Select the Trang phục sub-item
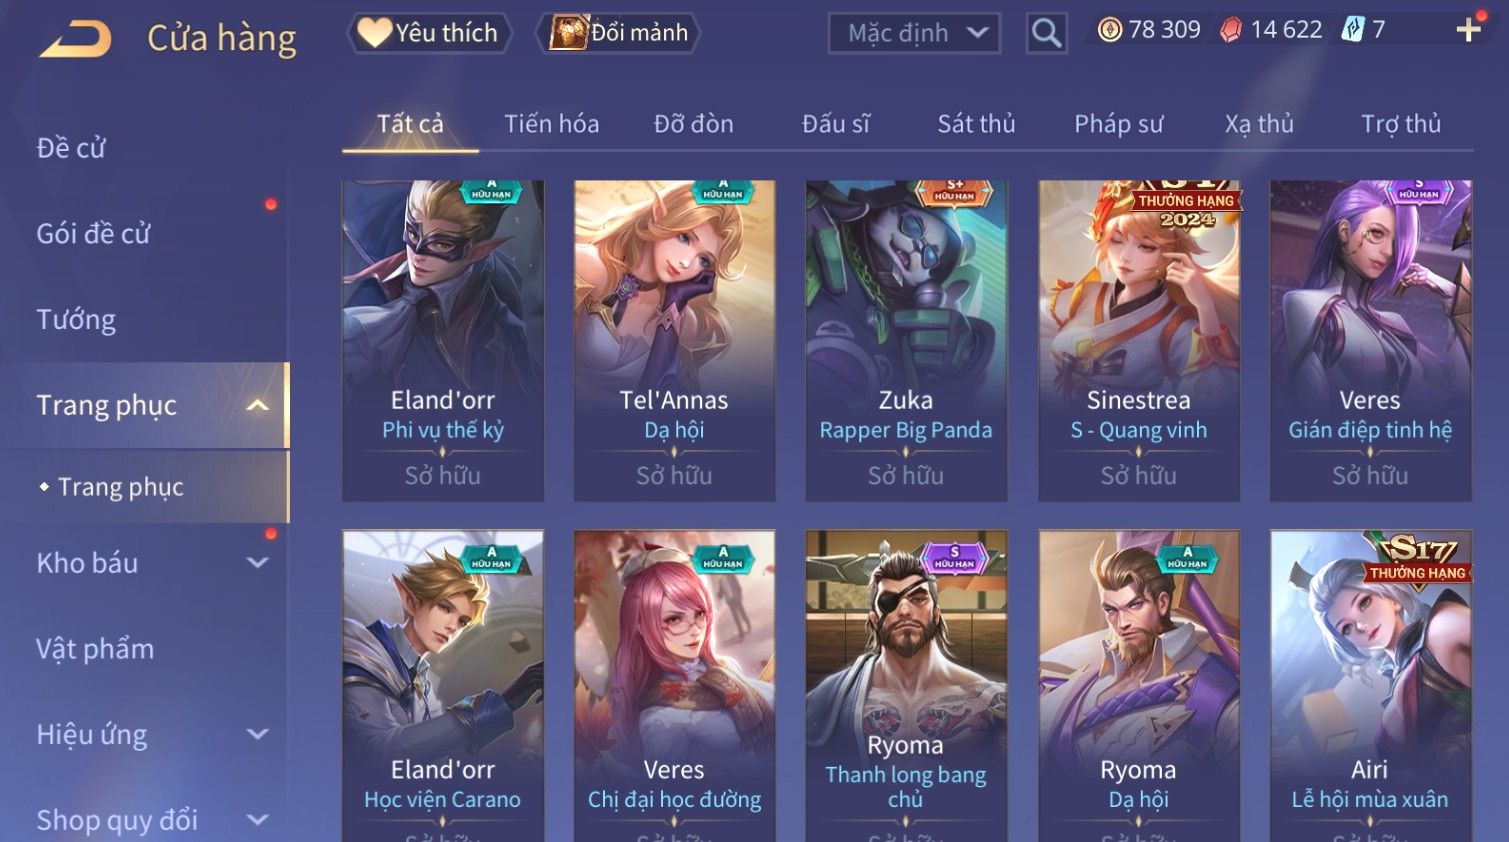1509x842 pixels. click(121, 487)
